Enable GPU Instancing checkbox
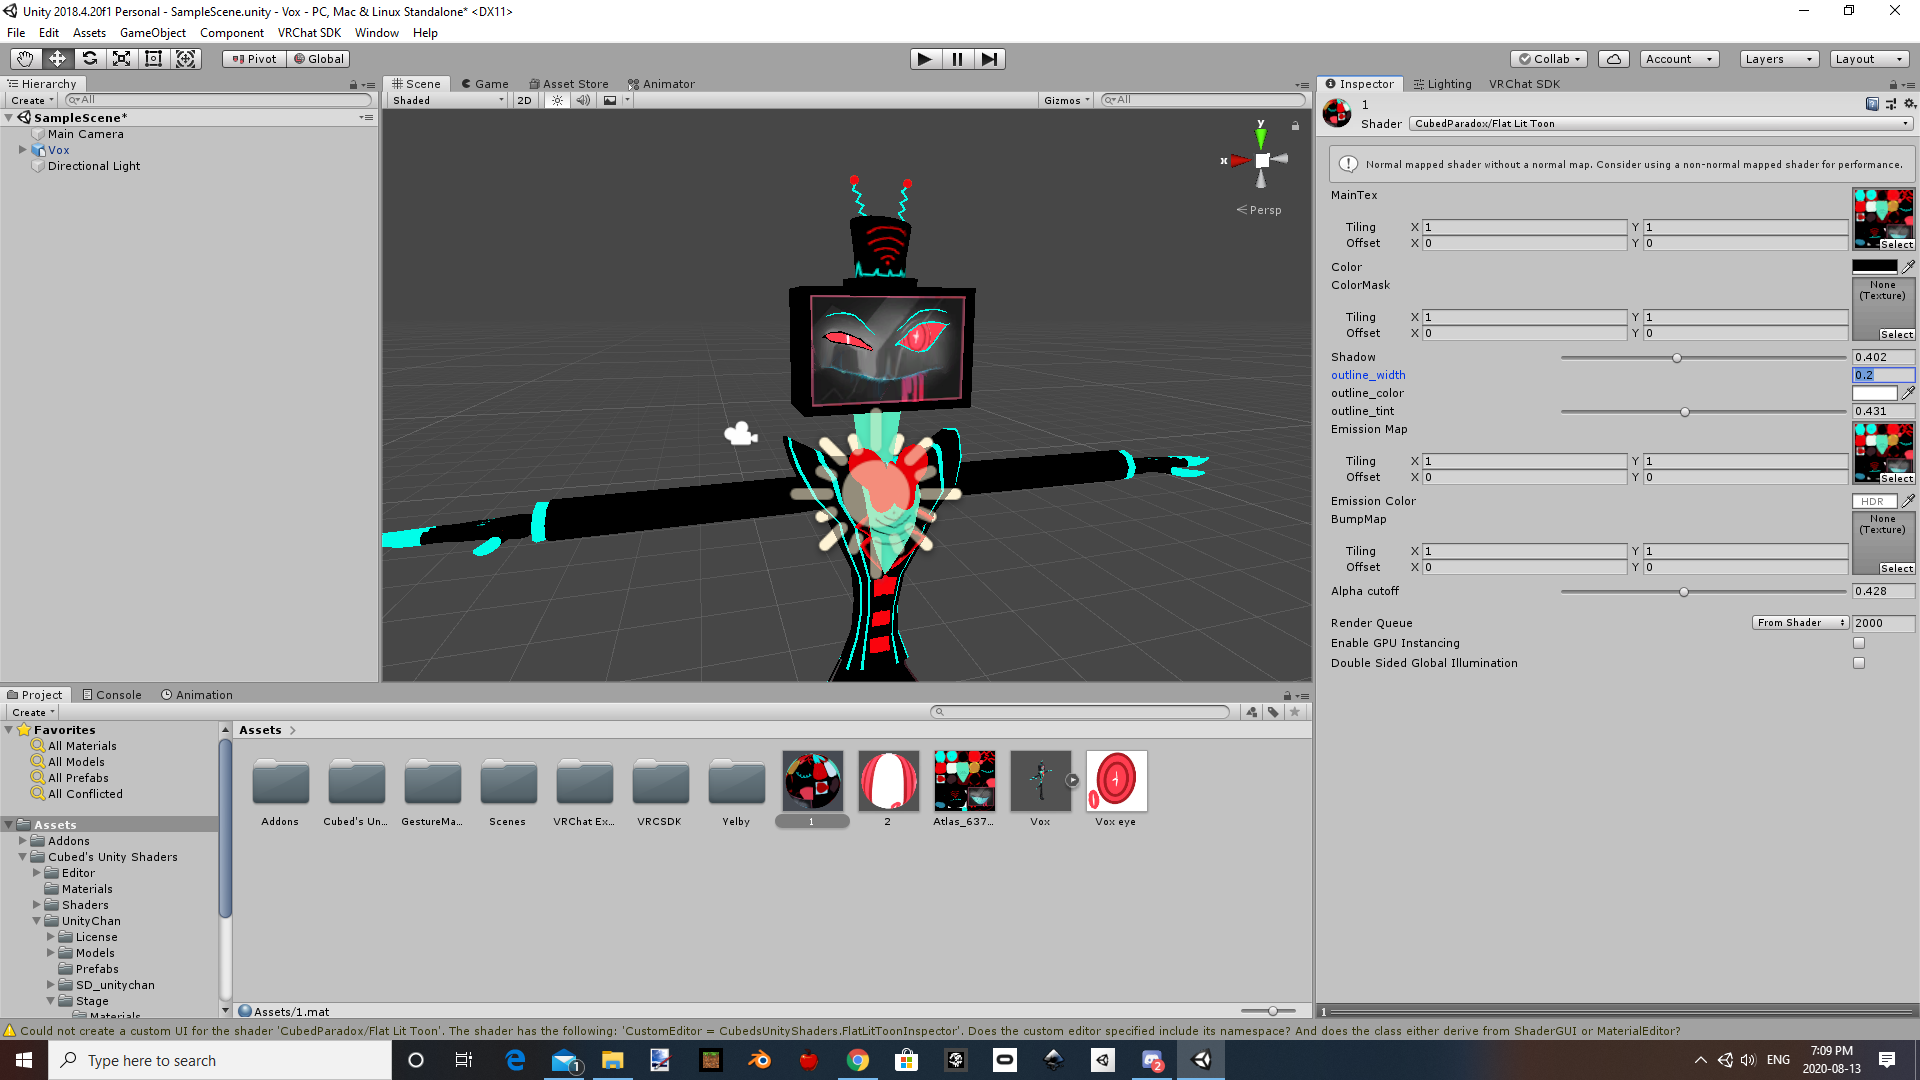This screenshot has width=1920, height=1080. pyautogui.click(x=1859, y=643)
